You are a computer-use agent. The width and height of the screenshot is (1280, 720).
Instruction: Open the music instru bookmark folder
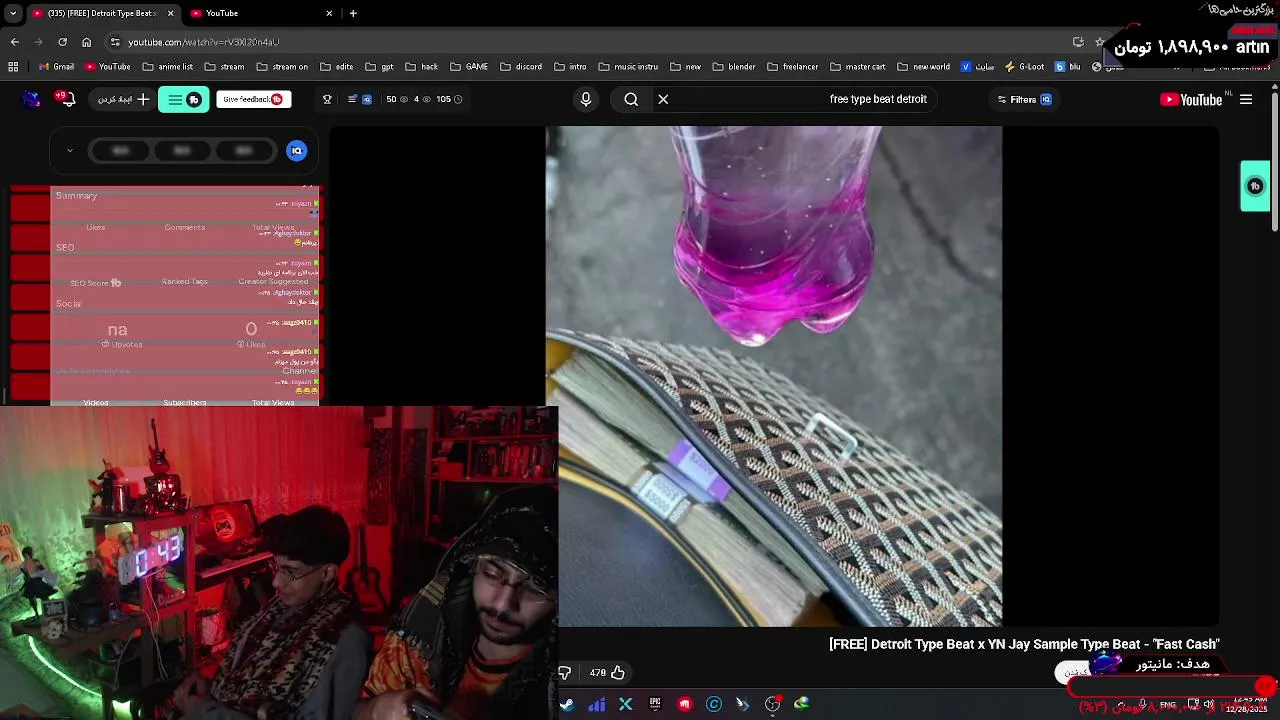click(x=628, y=67)
